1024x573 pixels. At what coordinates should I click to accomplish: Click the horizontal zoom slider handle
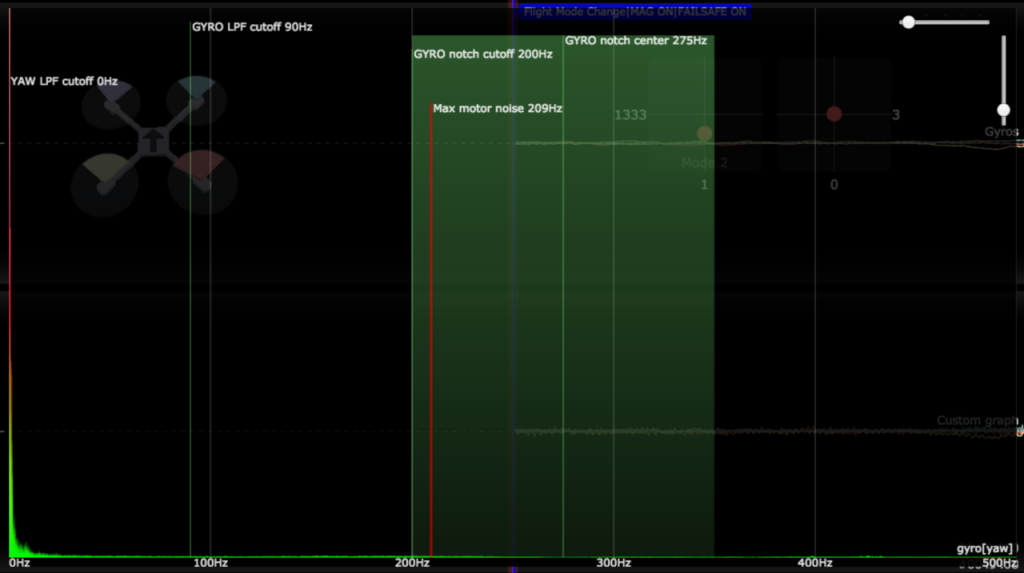coord(908,22)
